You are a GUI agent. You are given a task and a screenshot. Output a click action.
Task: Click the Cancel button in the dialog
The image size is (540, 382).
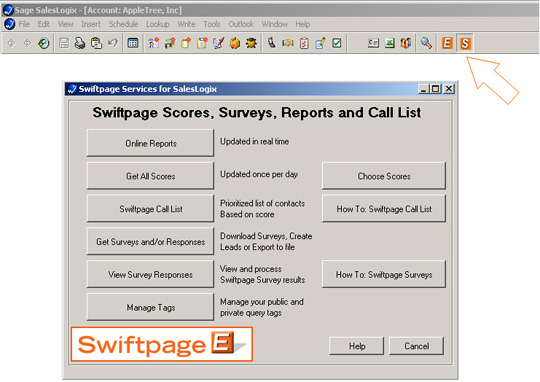(x=416, y=346)
